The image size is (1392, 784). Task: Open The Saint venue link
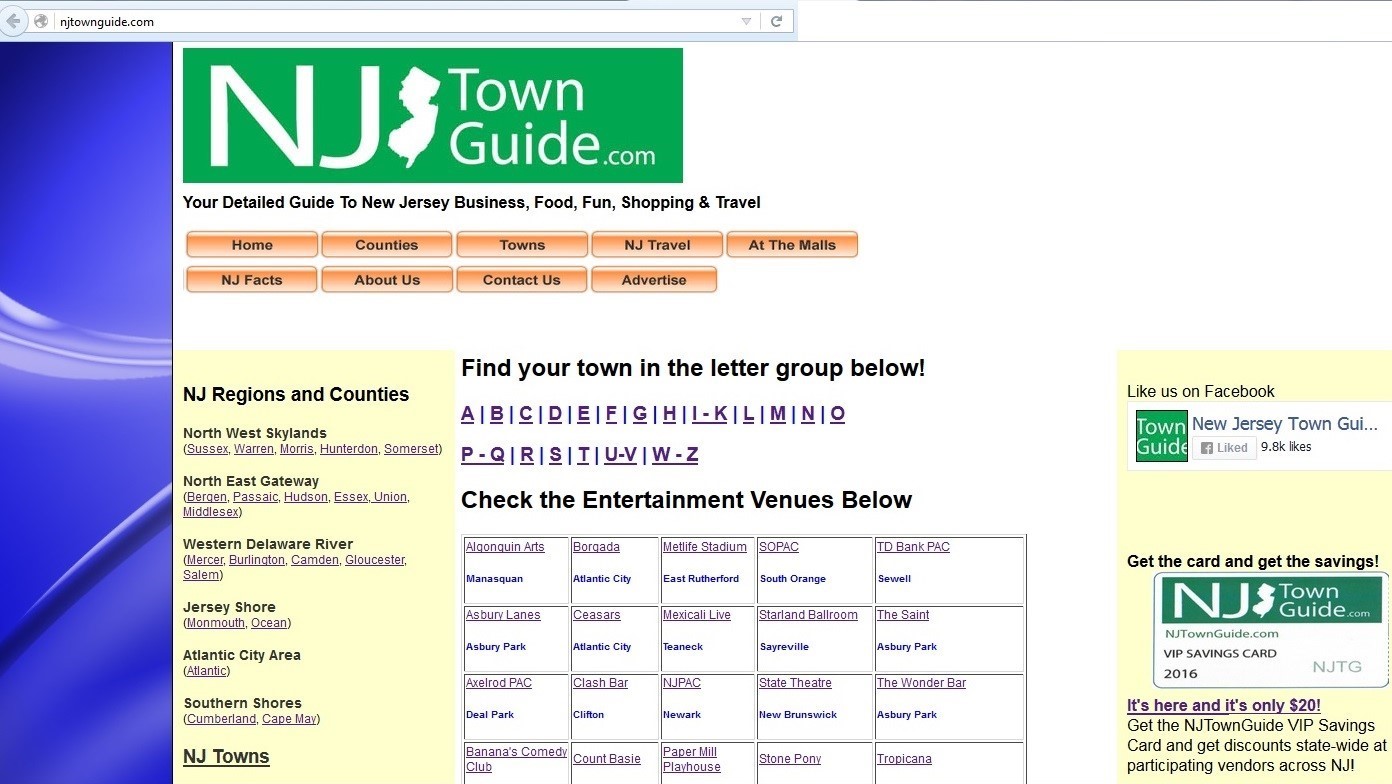point(903,615)
